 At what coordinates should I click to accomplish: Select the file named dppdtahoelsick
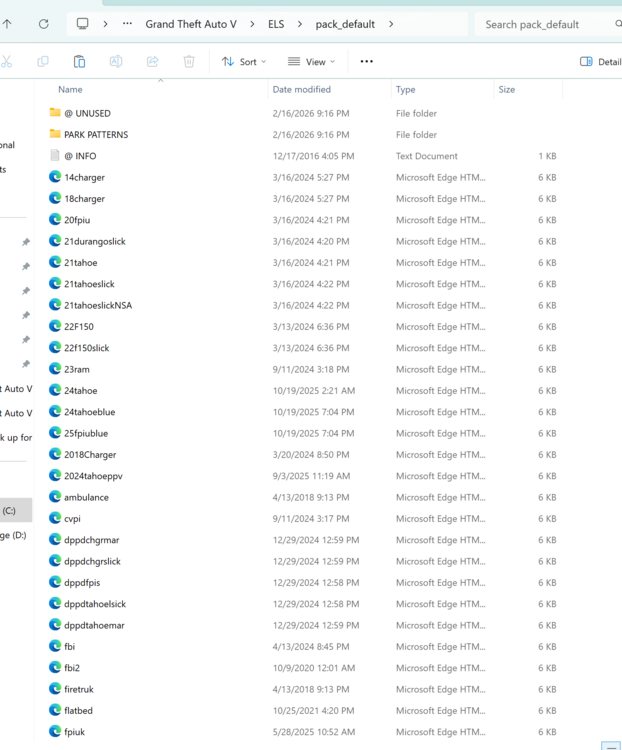click(x=95, y=604)
